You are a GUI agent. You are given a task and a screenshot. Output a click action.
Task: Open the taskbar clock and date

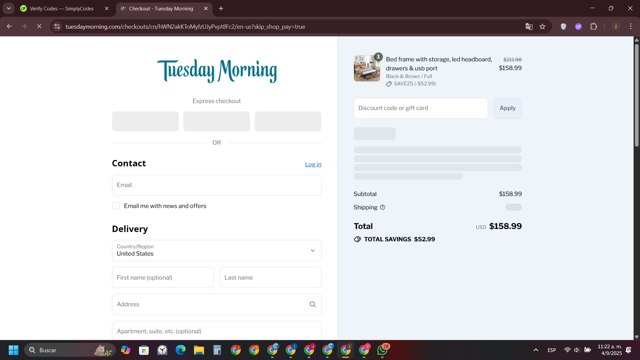click(610, 350)
